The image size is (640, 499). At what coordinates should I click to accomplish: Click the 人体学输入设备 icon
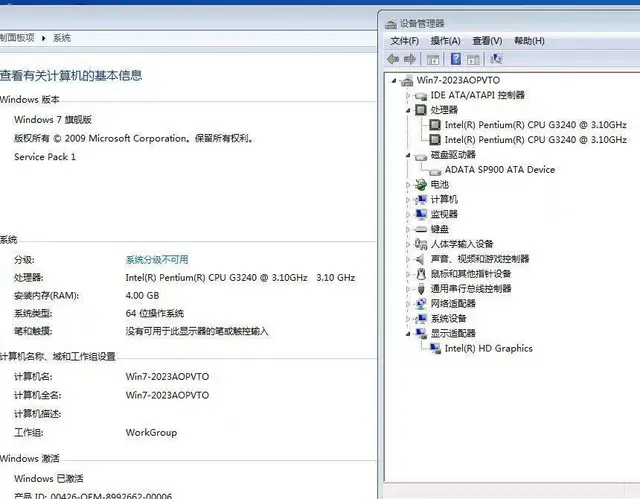pyautogui.click(x=421, y=244)
